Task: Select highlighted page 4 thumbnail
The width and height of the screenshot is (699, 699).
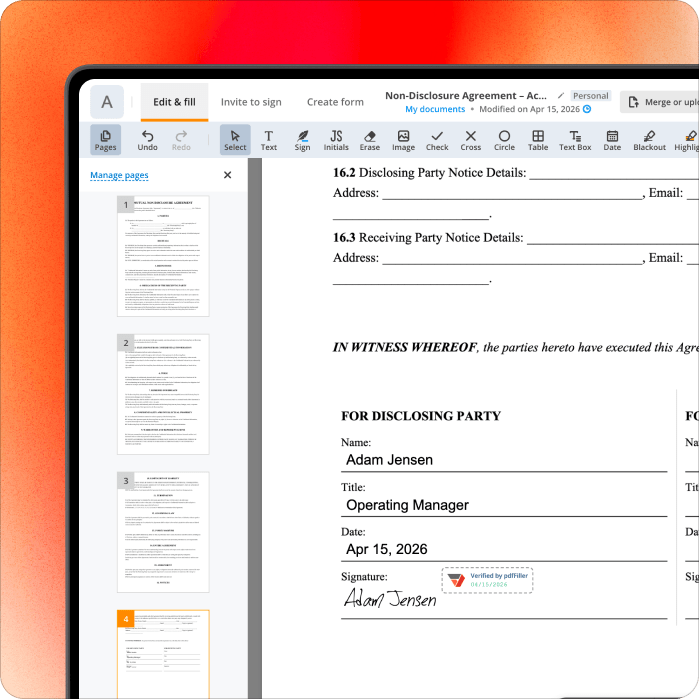Action: coord(163,654)
